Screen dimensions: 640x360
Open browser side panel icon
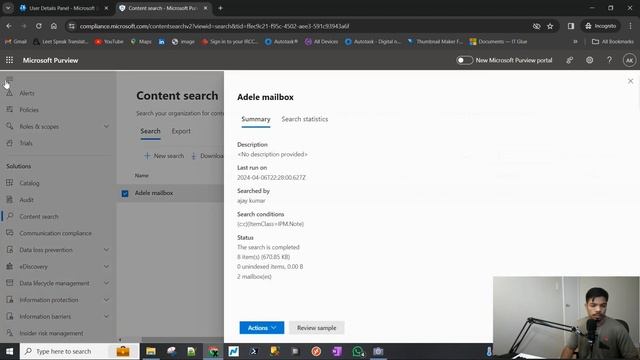pyautogui.click(x=571, y=26)
